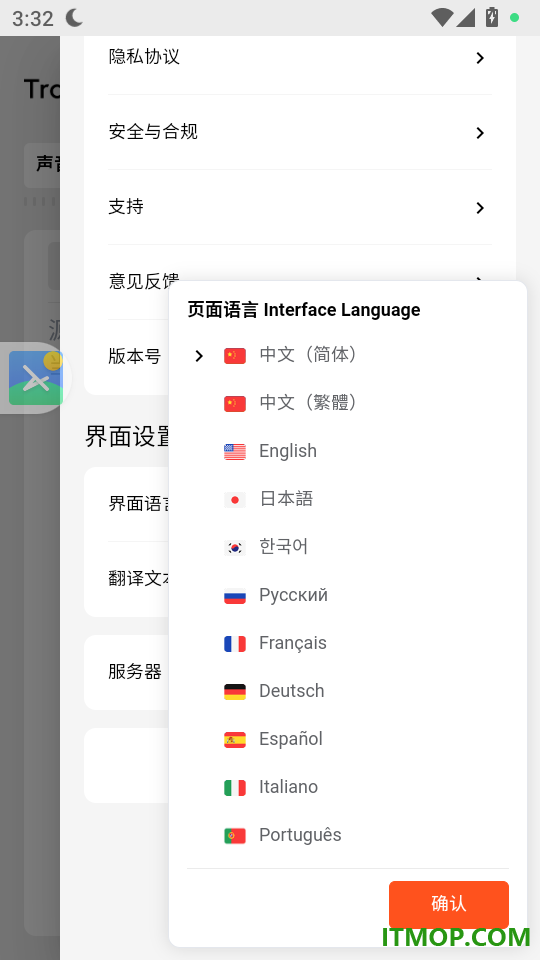
Task: Open the 安全与合规 settings row
Action: 300,132
